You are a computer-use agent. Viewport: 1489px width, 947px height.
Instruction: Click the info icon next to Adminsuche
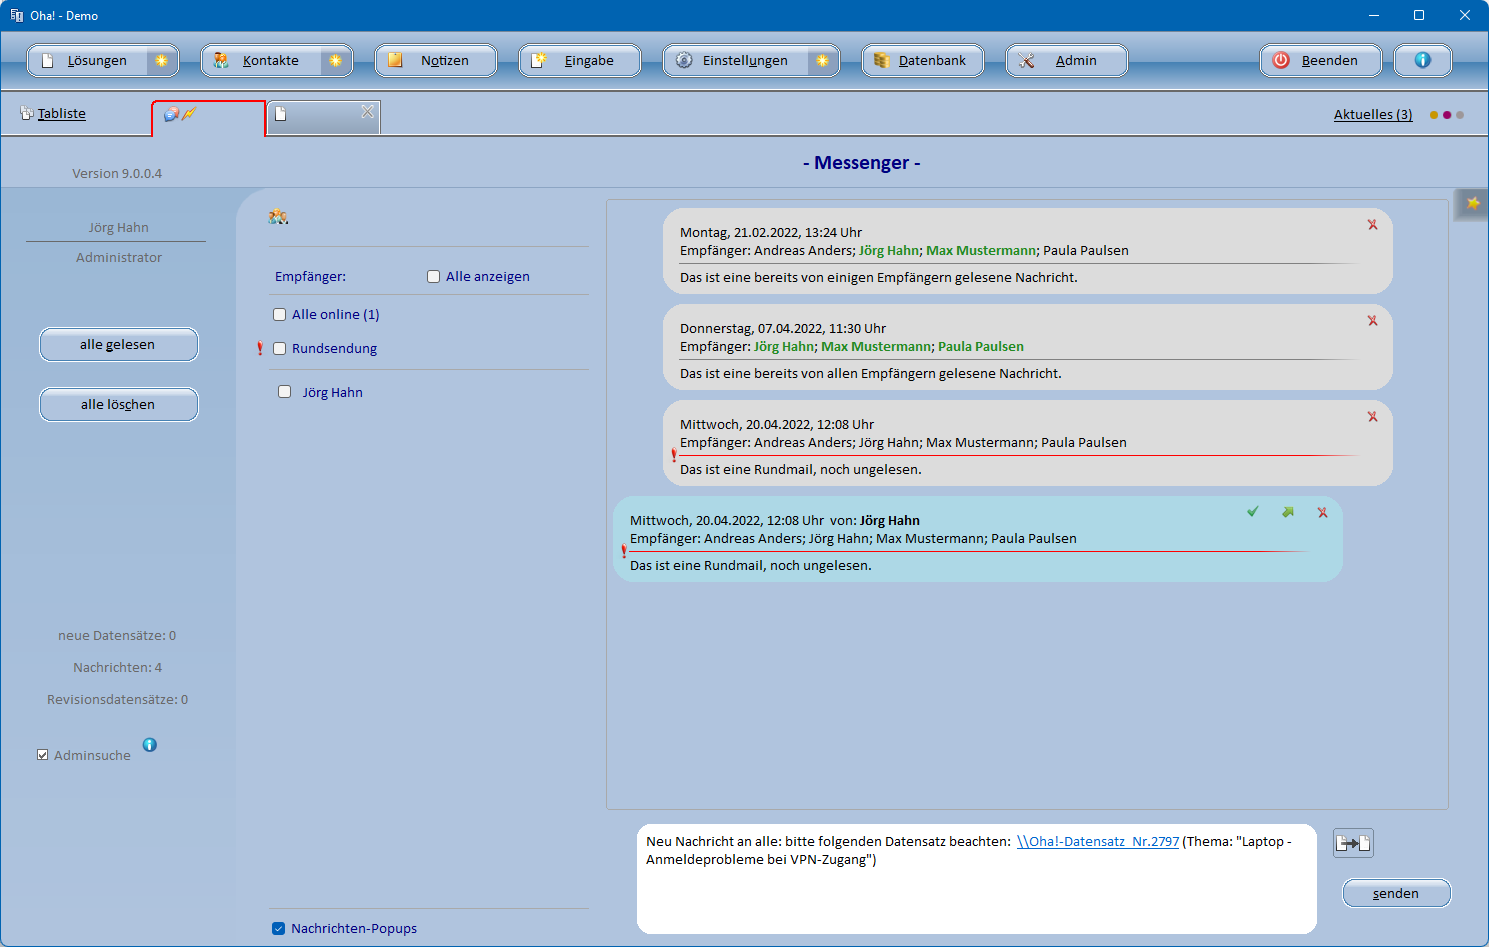click(150, 745)
